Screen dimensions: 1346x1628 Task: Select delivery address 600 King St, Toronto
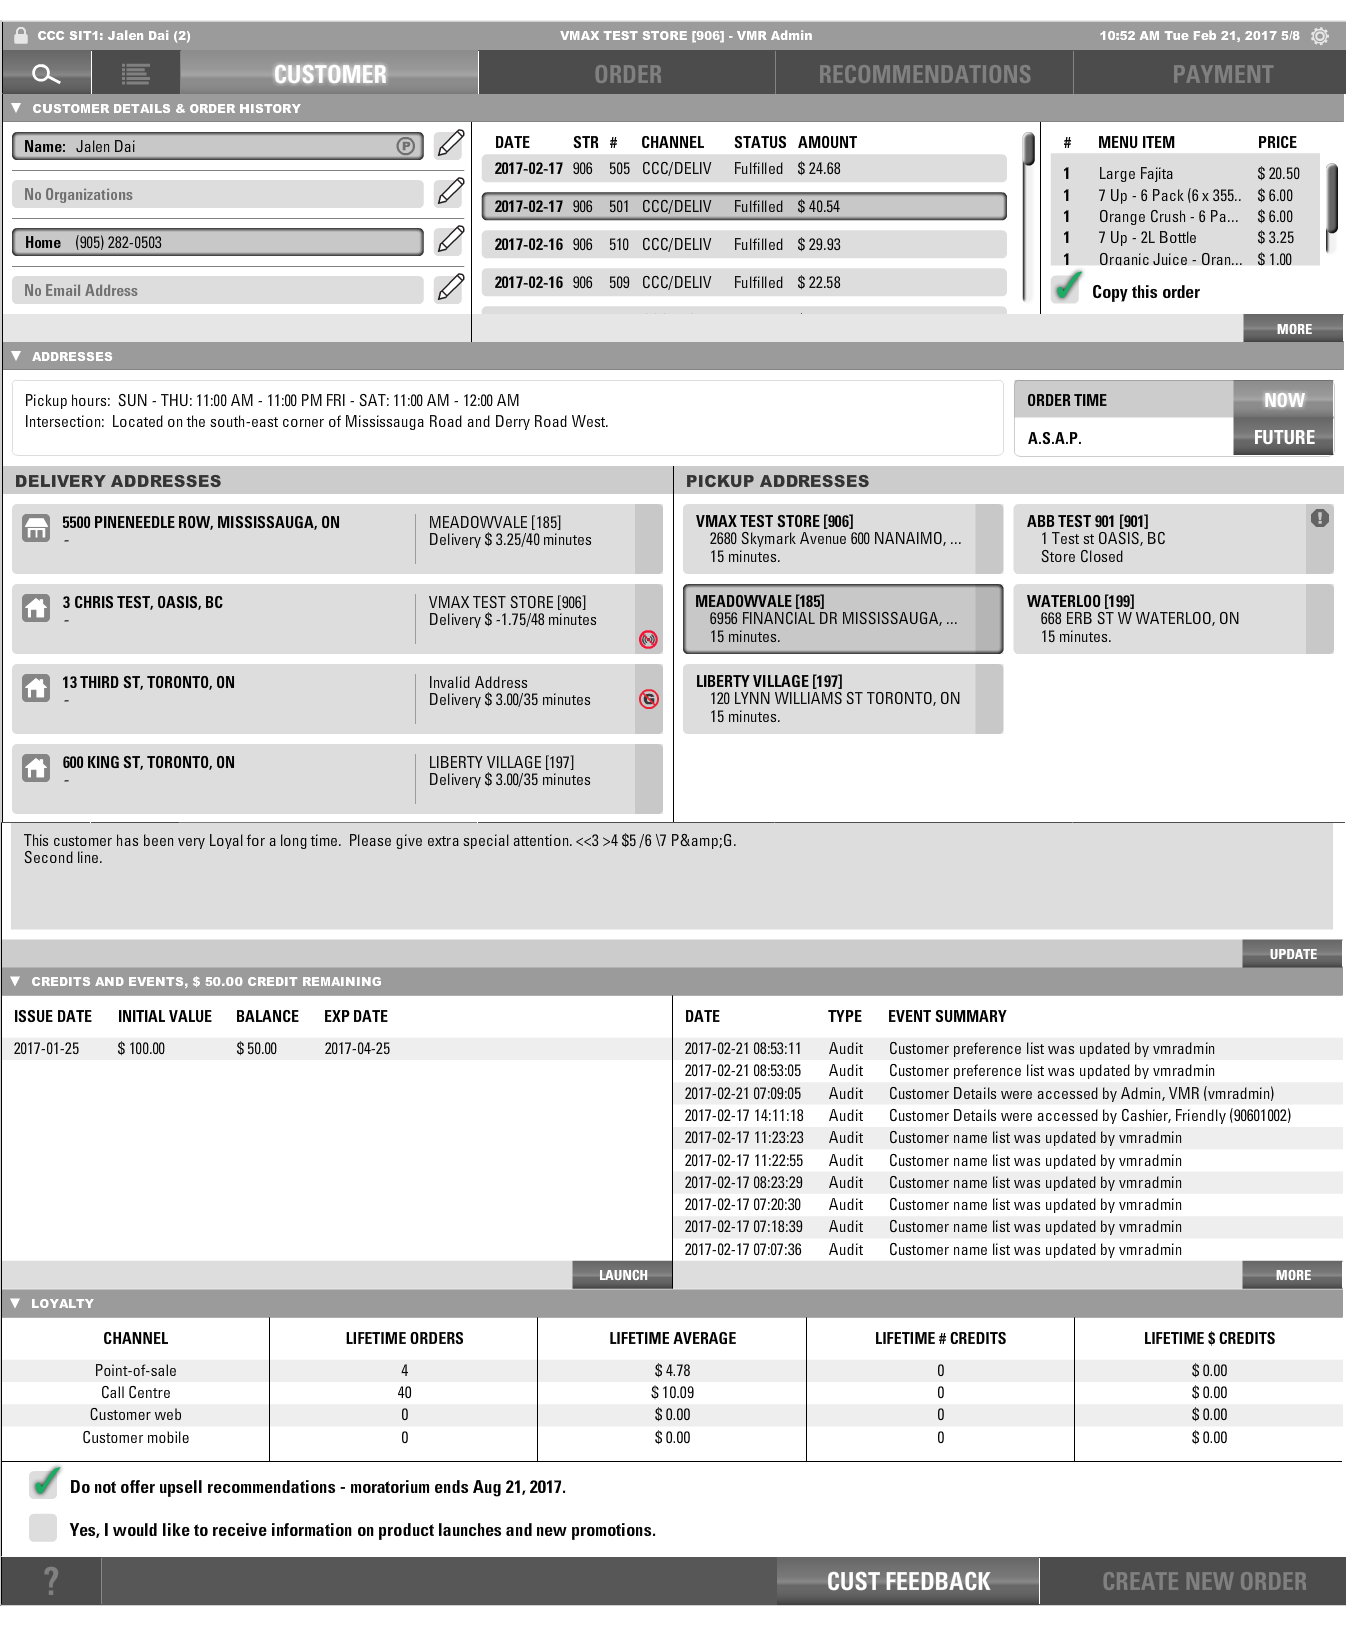coord(337,779)
